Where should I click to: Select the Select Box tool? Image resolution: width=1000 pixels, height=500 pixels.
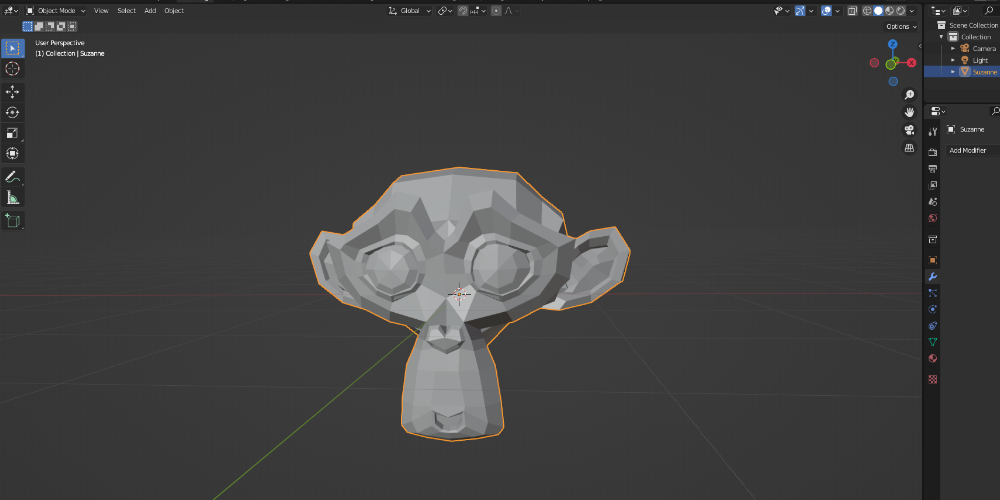(x=13, y=48)
